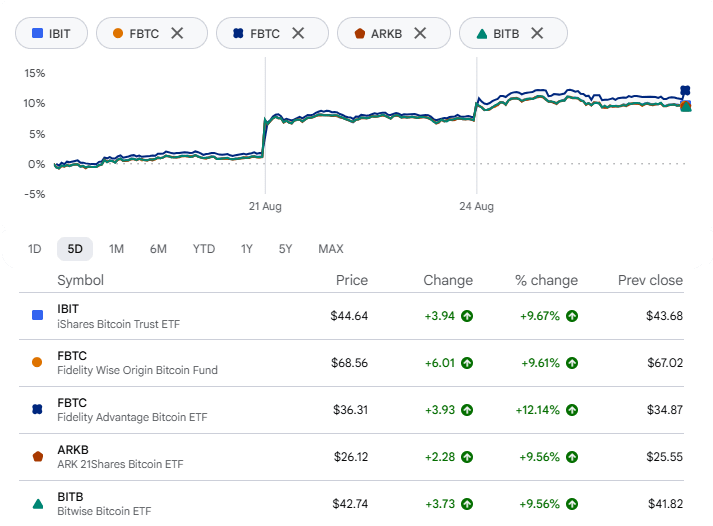Remove the dark-blue FBTC comparison chip
The height and width of the screenshot is (526, 713).
click(298, 33)
